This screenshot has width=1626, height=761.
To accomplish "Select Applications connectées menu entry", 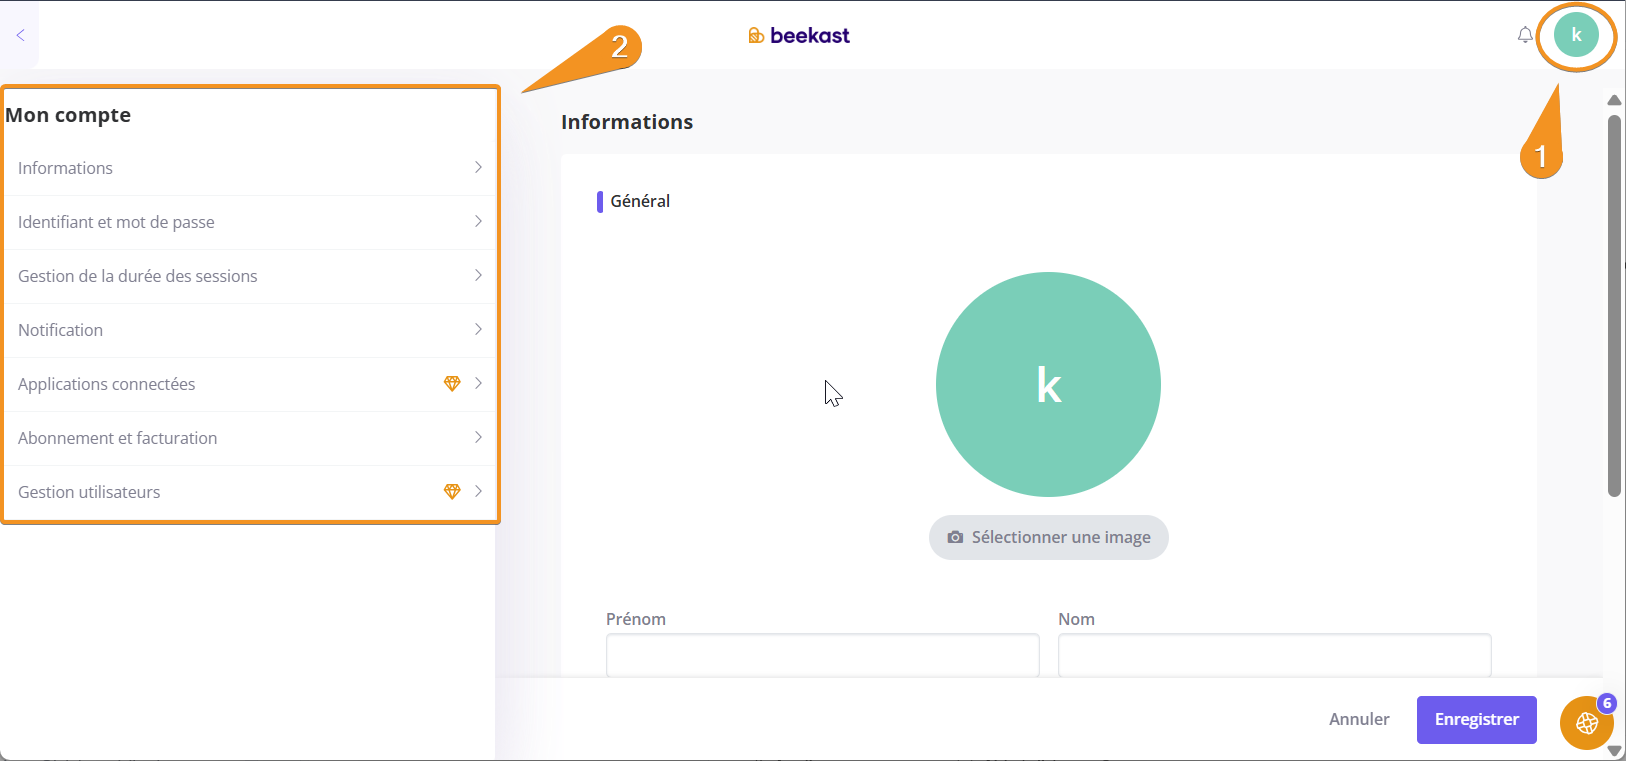I will 107,384.
